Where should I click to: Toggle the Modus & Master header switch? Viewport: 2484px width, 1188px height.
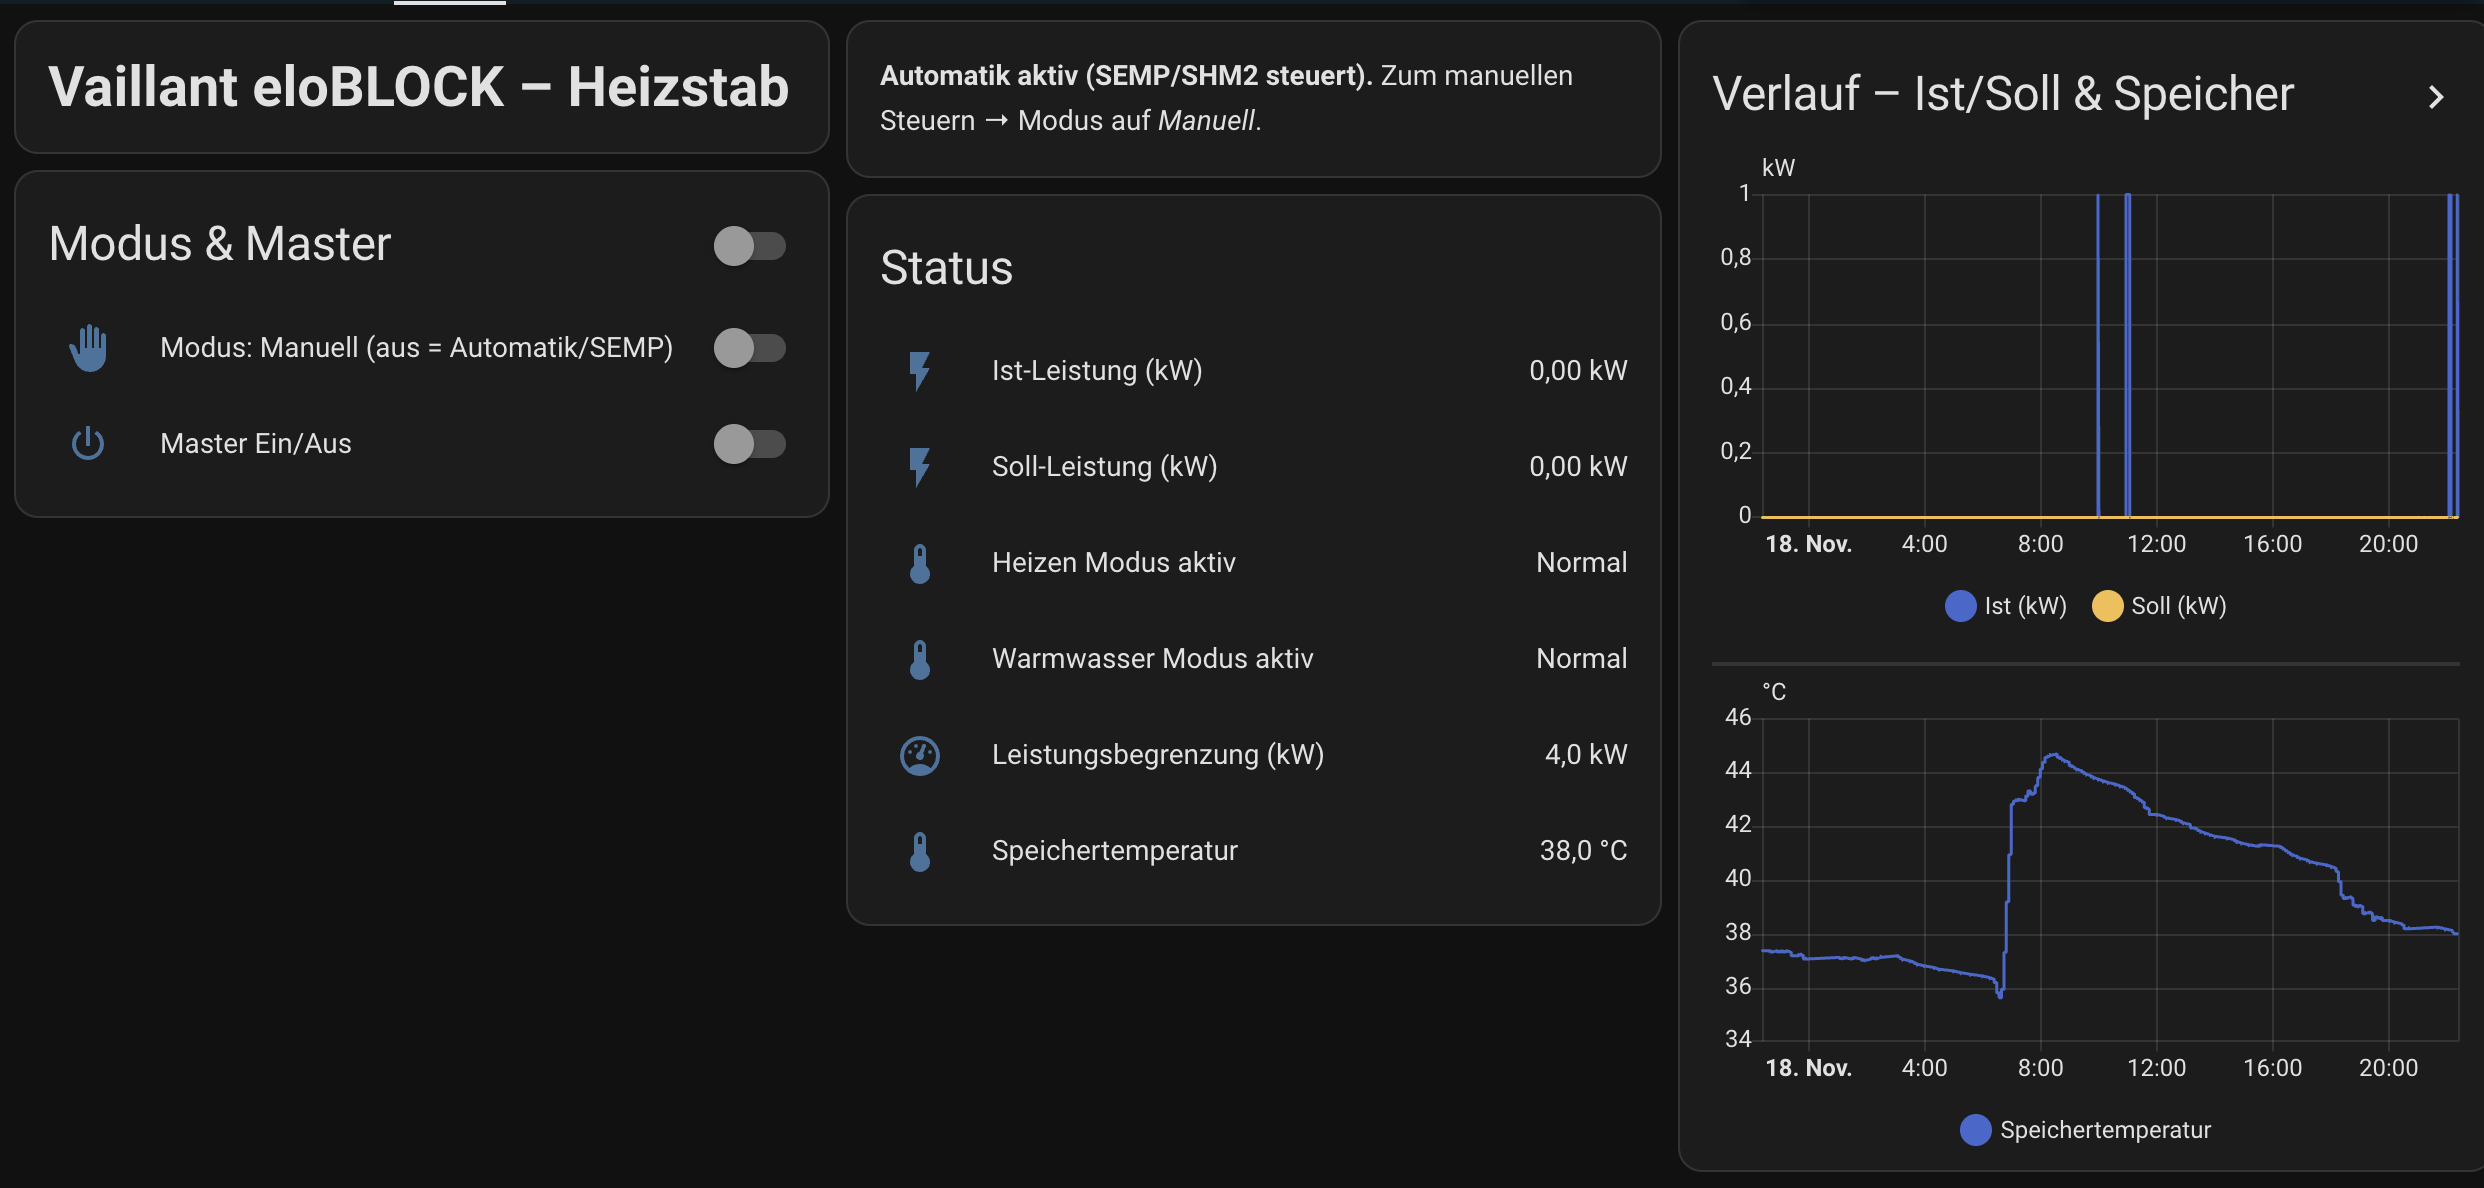[x=750, y=246]
